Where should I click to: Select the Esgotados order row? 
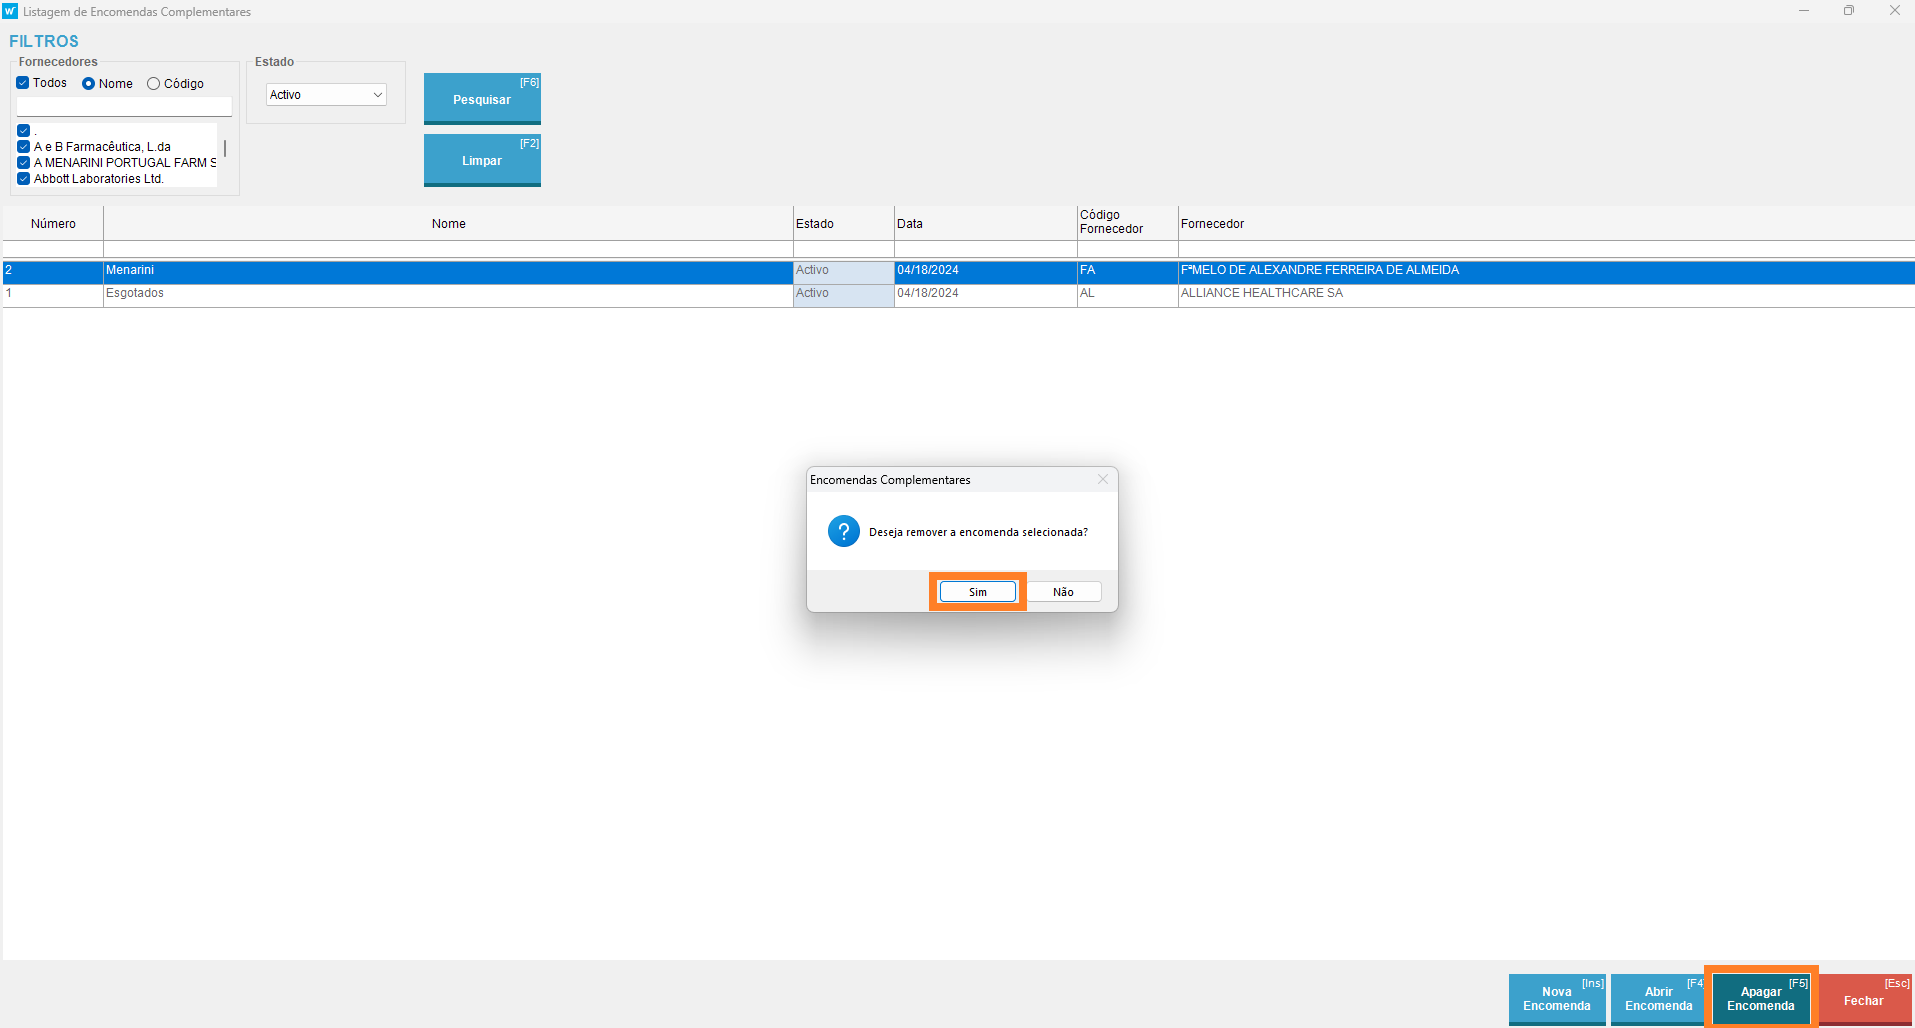tap(447, 294)
